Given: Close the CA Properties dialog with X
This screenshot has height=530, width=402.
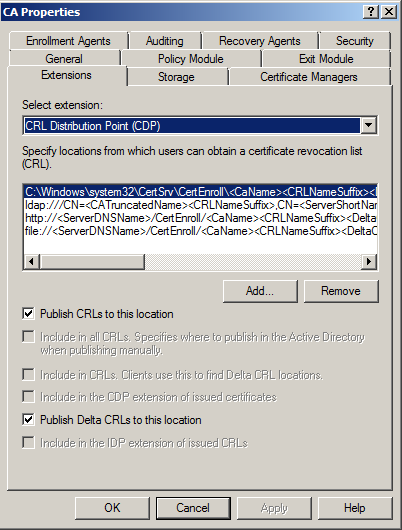Looking at the screenshot, I should tap(389, 12).
